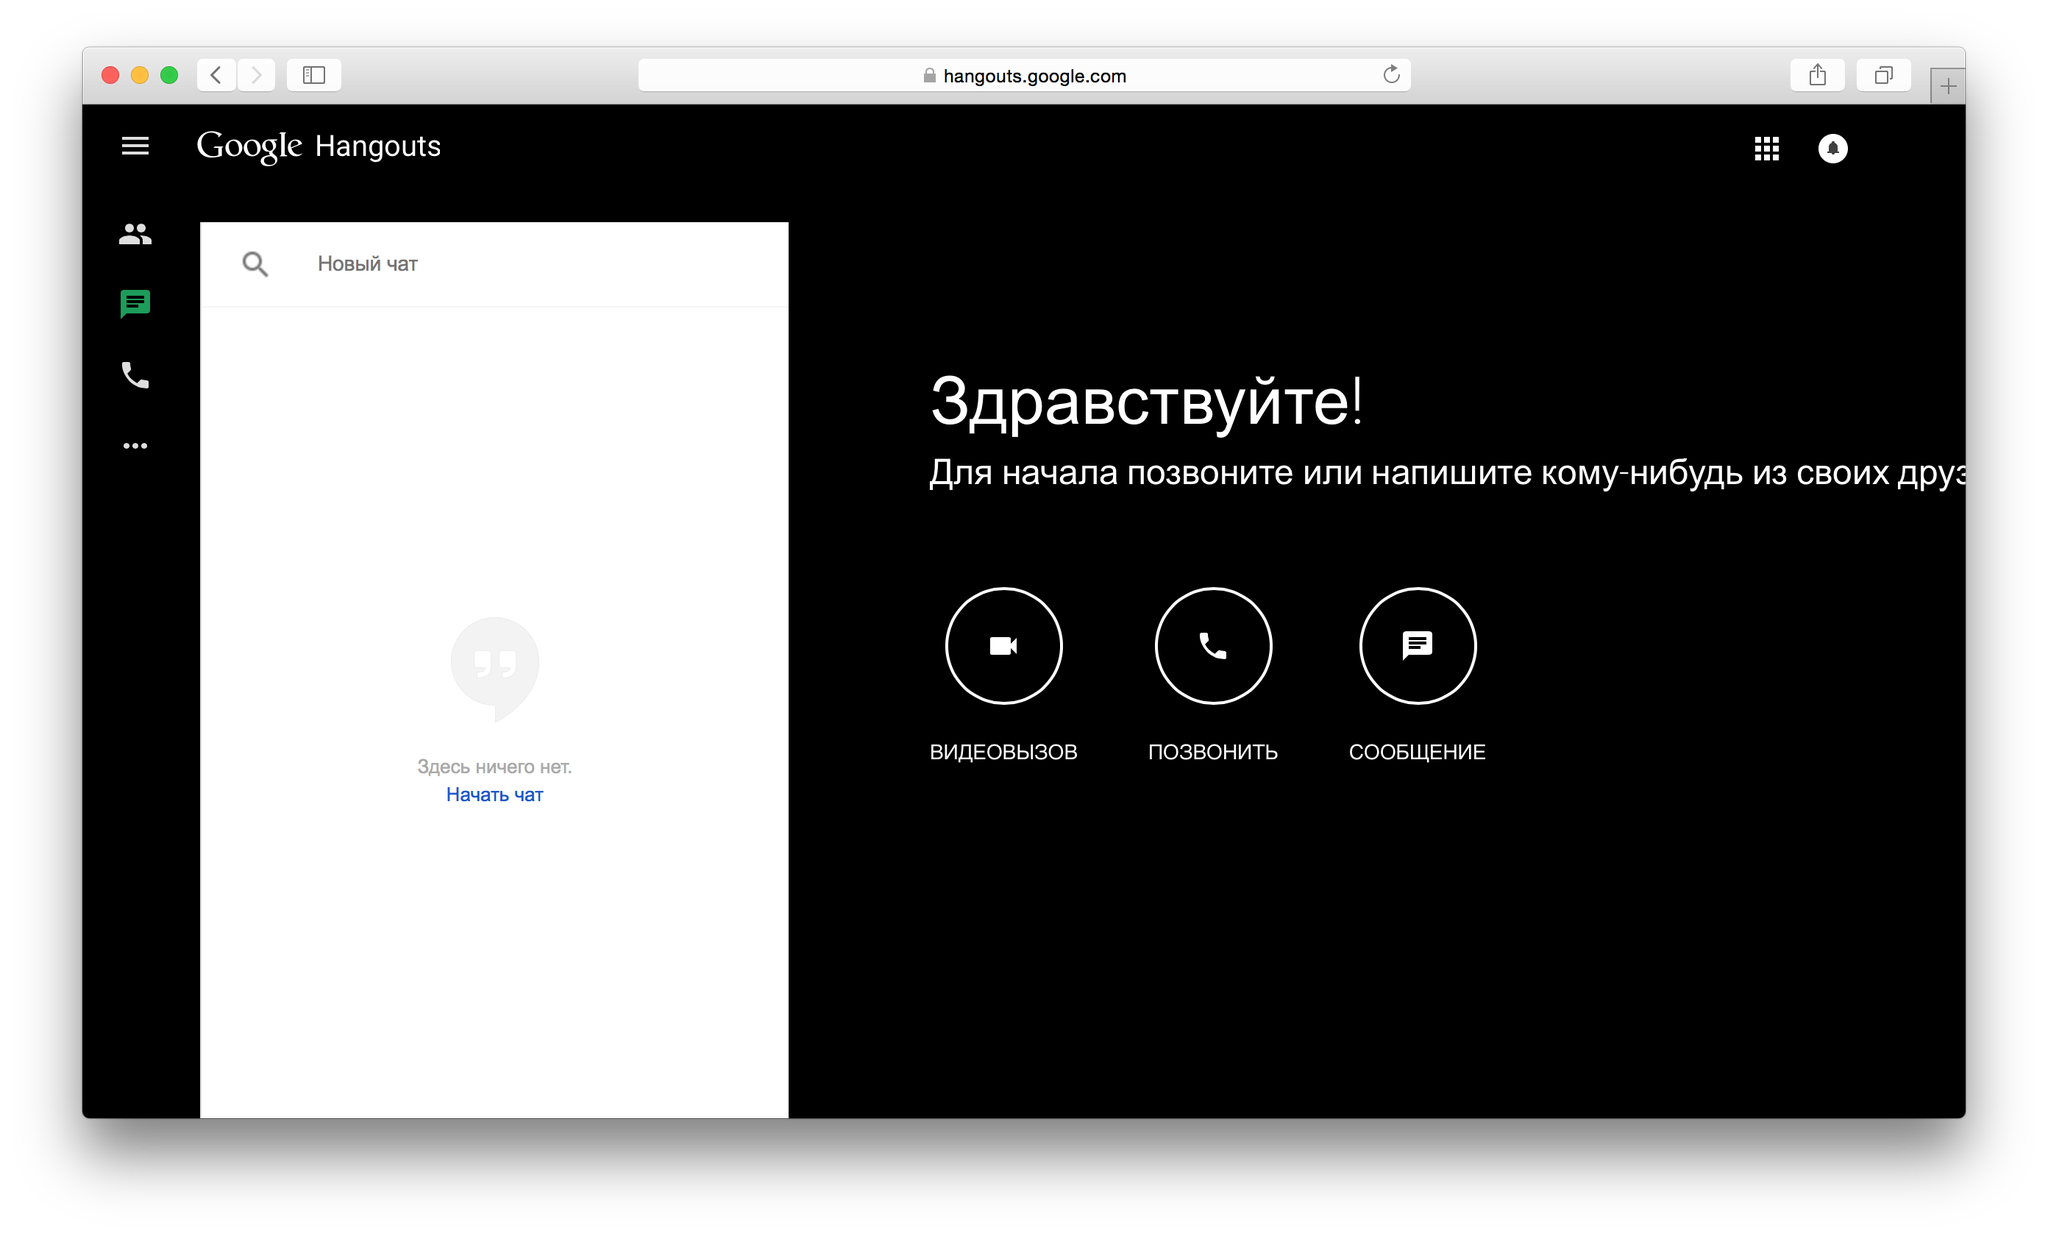Click the message circle button
The image size is (2048, 1236).
click(x=1417, y=646)
